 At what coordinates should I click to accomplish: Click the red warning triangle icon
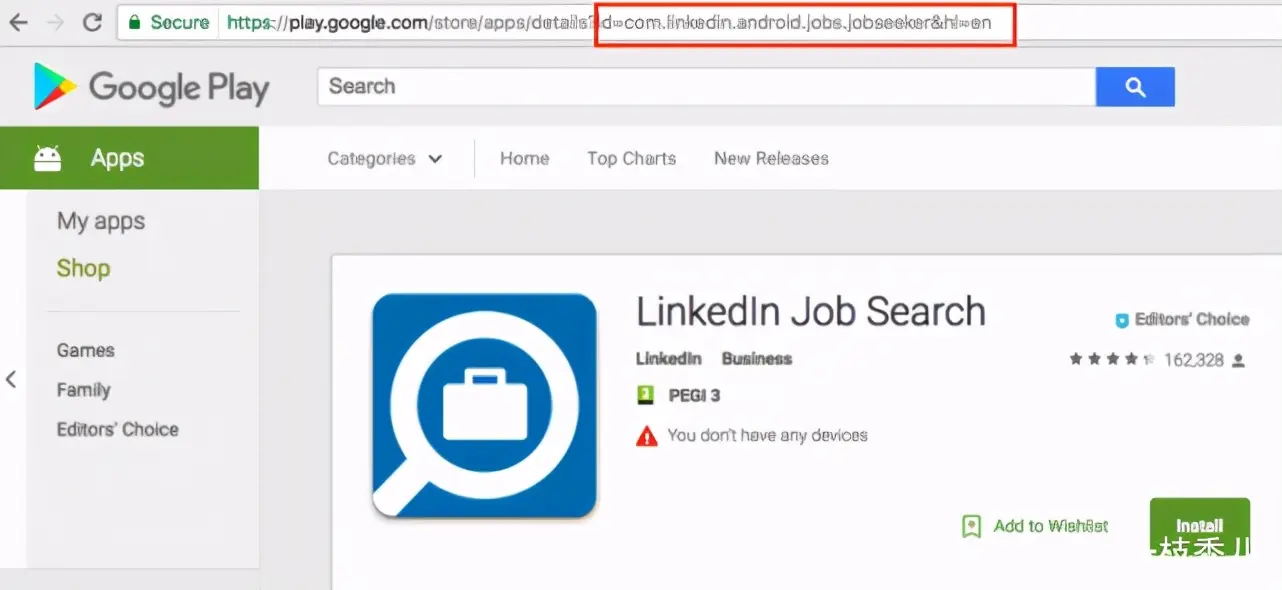coord(647,435)
